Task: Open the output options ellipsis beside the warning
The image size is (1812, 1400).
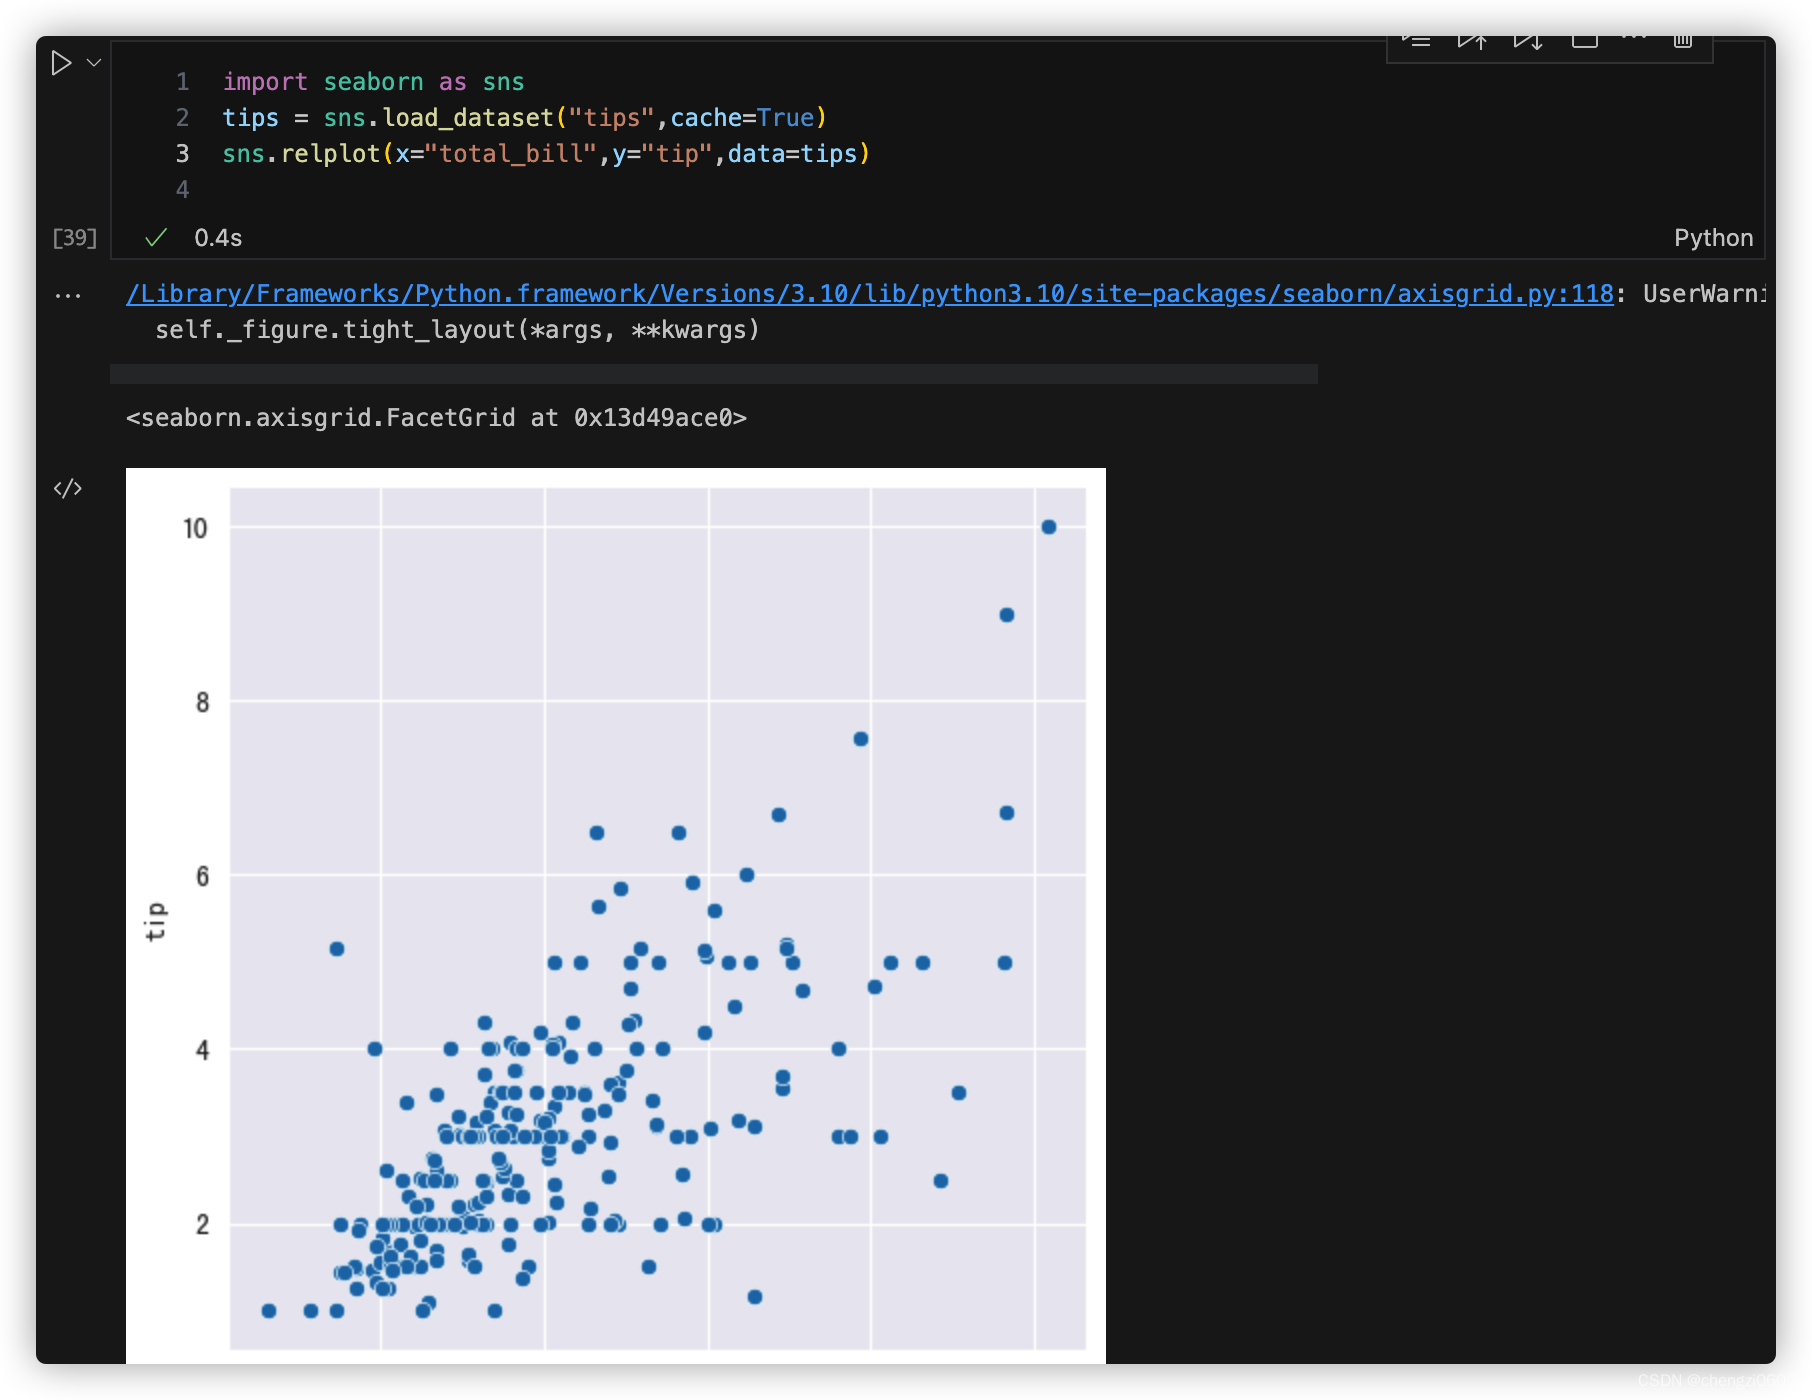Action: click(68, 294)
